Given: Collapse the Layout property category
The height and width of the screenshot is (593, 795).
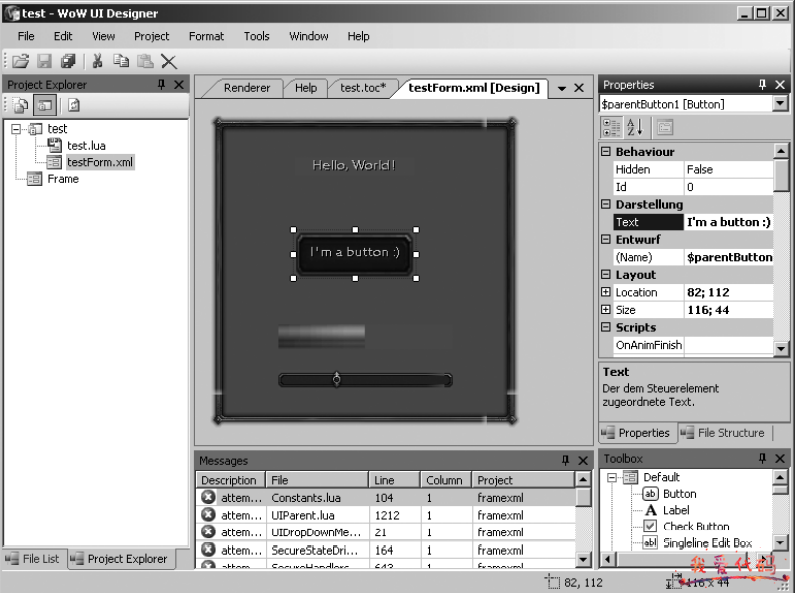Looking at the screenshot, I should coord(606,274).
